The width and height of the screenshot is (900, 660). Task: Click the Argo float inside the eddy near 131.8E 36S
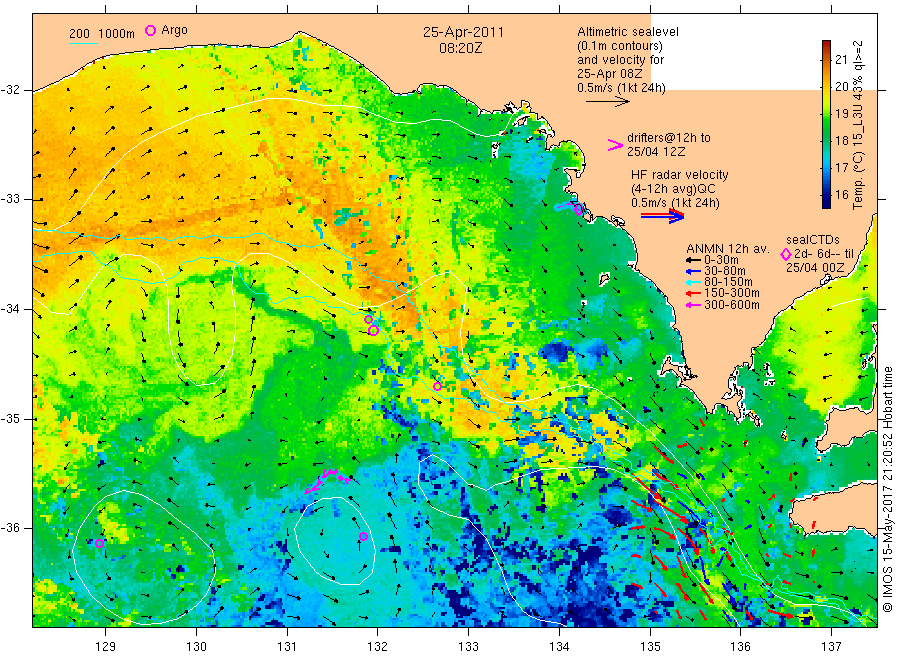click(363, 537)
